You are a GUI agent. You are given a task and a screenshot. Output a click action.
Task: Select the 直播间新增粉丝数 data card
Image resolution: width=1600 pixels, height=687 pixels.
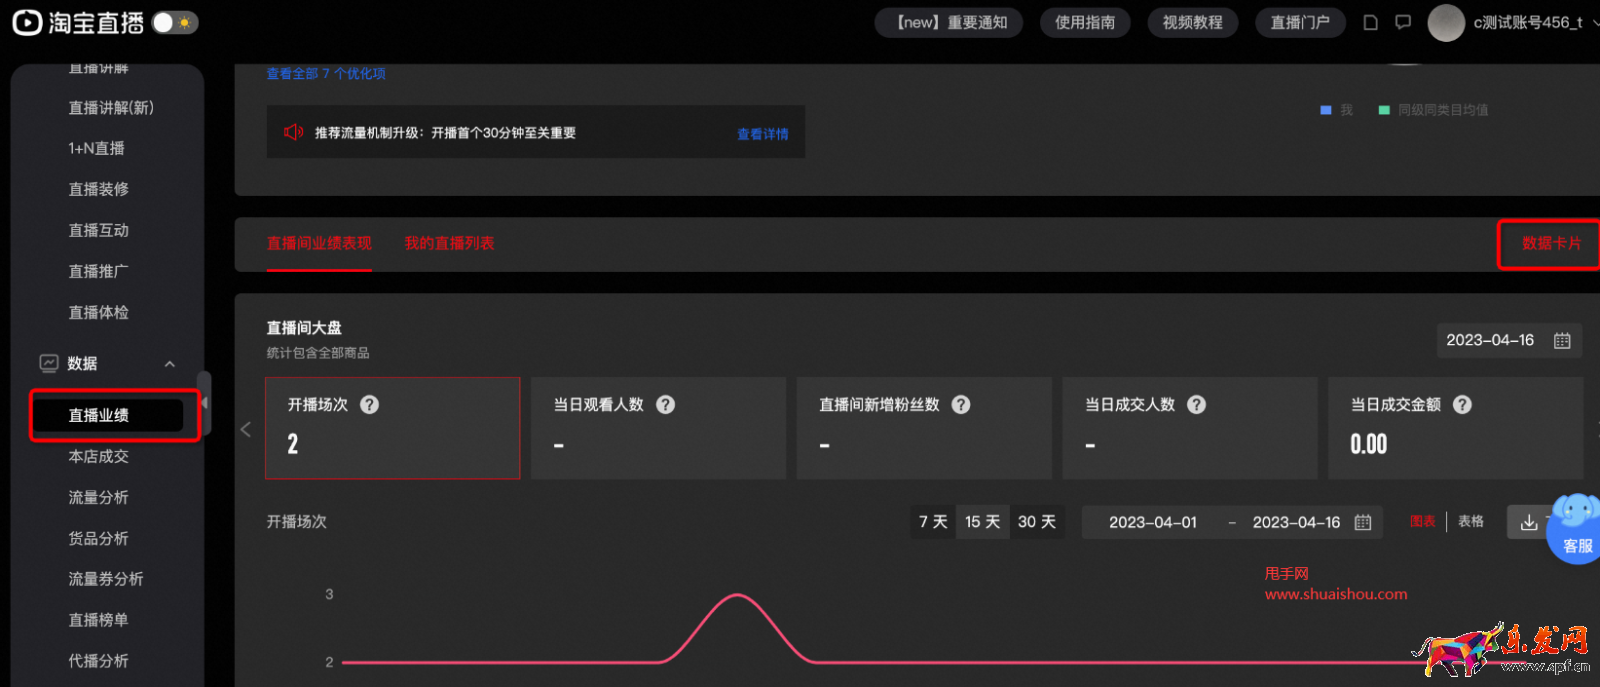point(924,428)
